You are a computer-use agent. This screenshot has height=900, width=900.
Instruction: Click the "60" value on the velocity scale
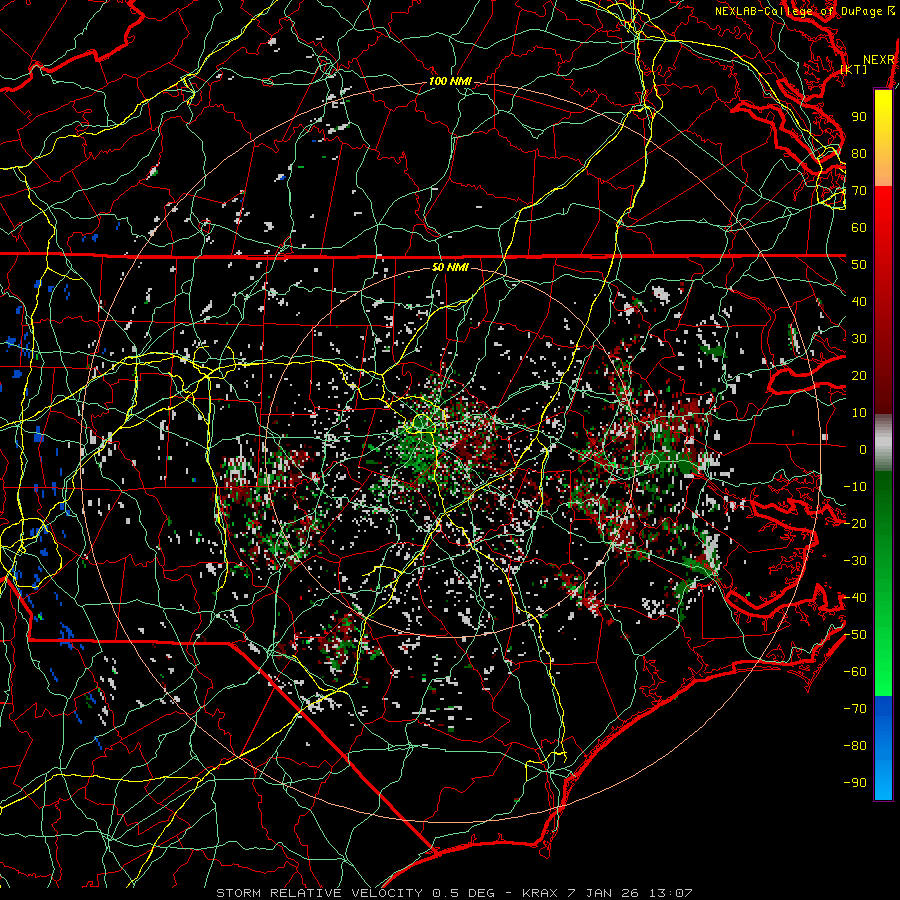[x=859, y=228]
